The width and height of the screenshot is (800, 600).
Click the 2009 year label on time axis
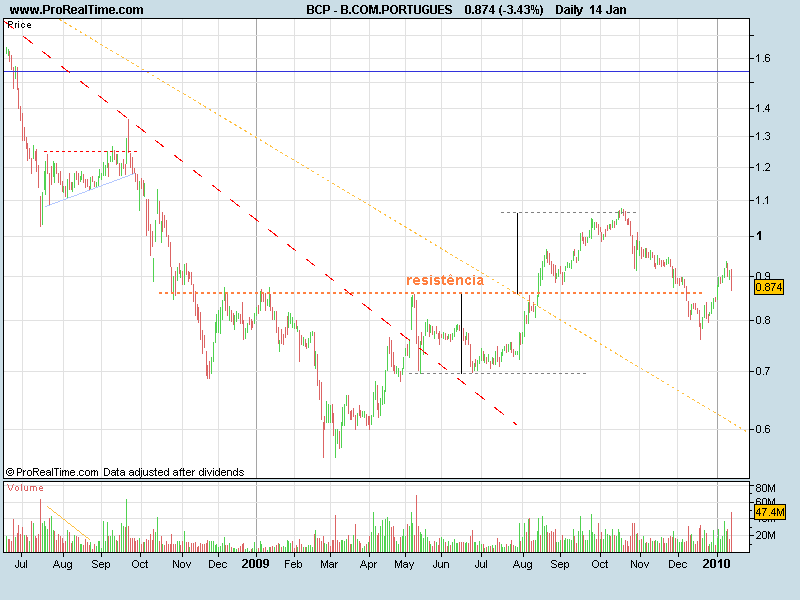click(x=255, y=564)
